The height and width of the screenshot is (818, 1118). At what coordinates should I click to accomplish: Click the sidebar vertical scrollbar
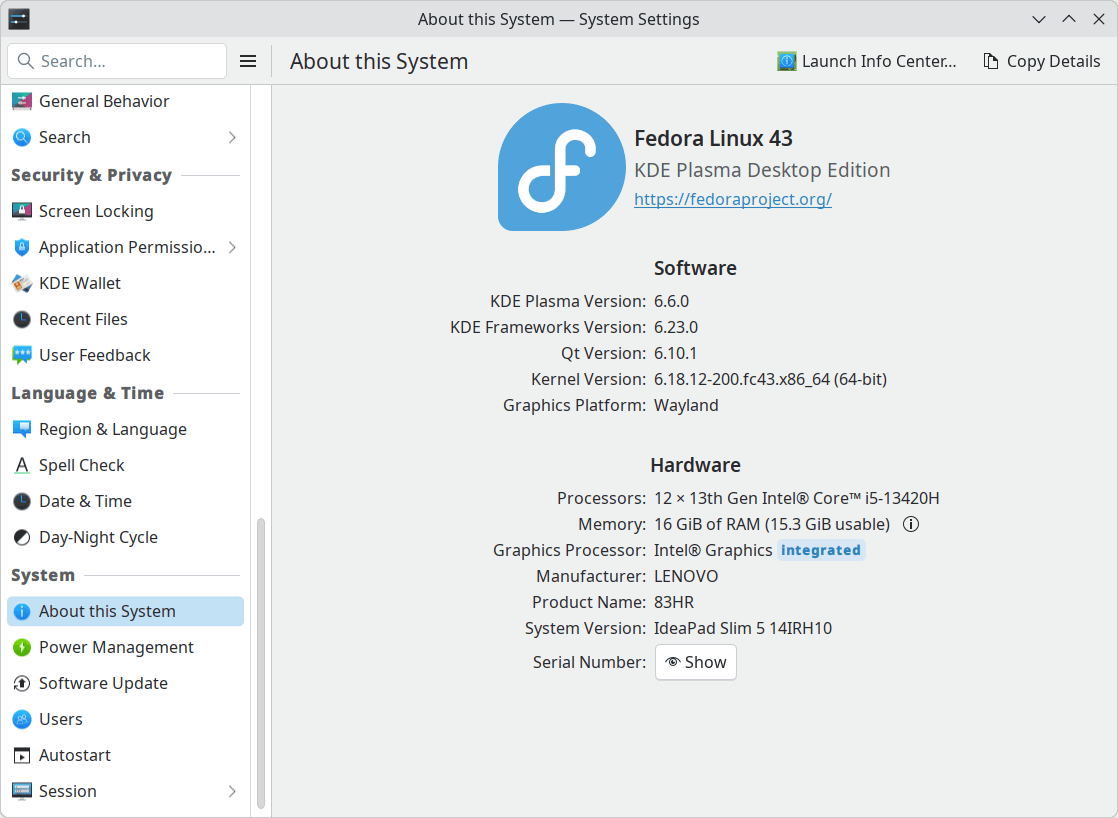(x=261, y=660)
